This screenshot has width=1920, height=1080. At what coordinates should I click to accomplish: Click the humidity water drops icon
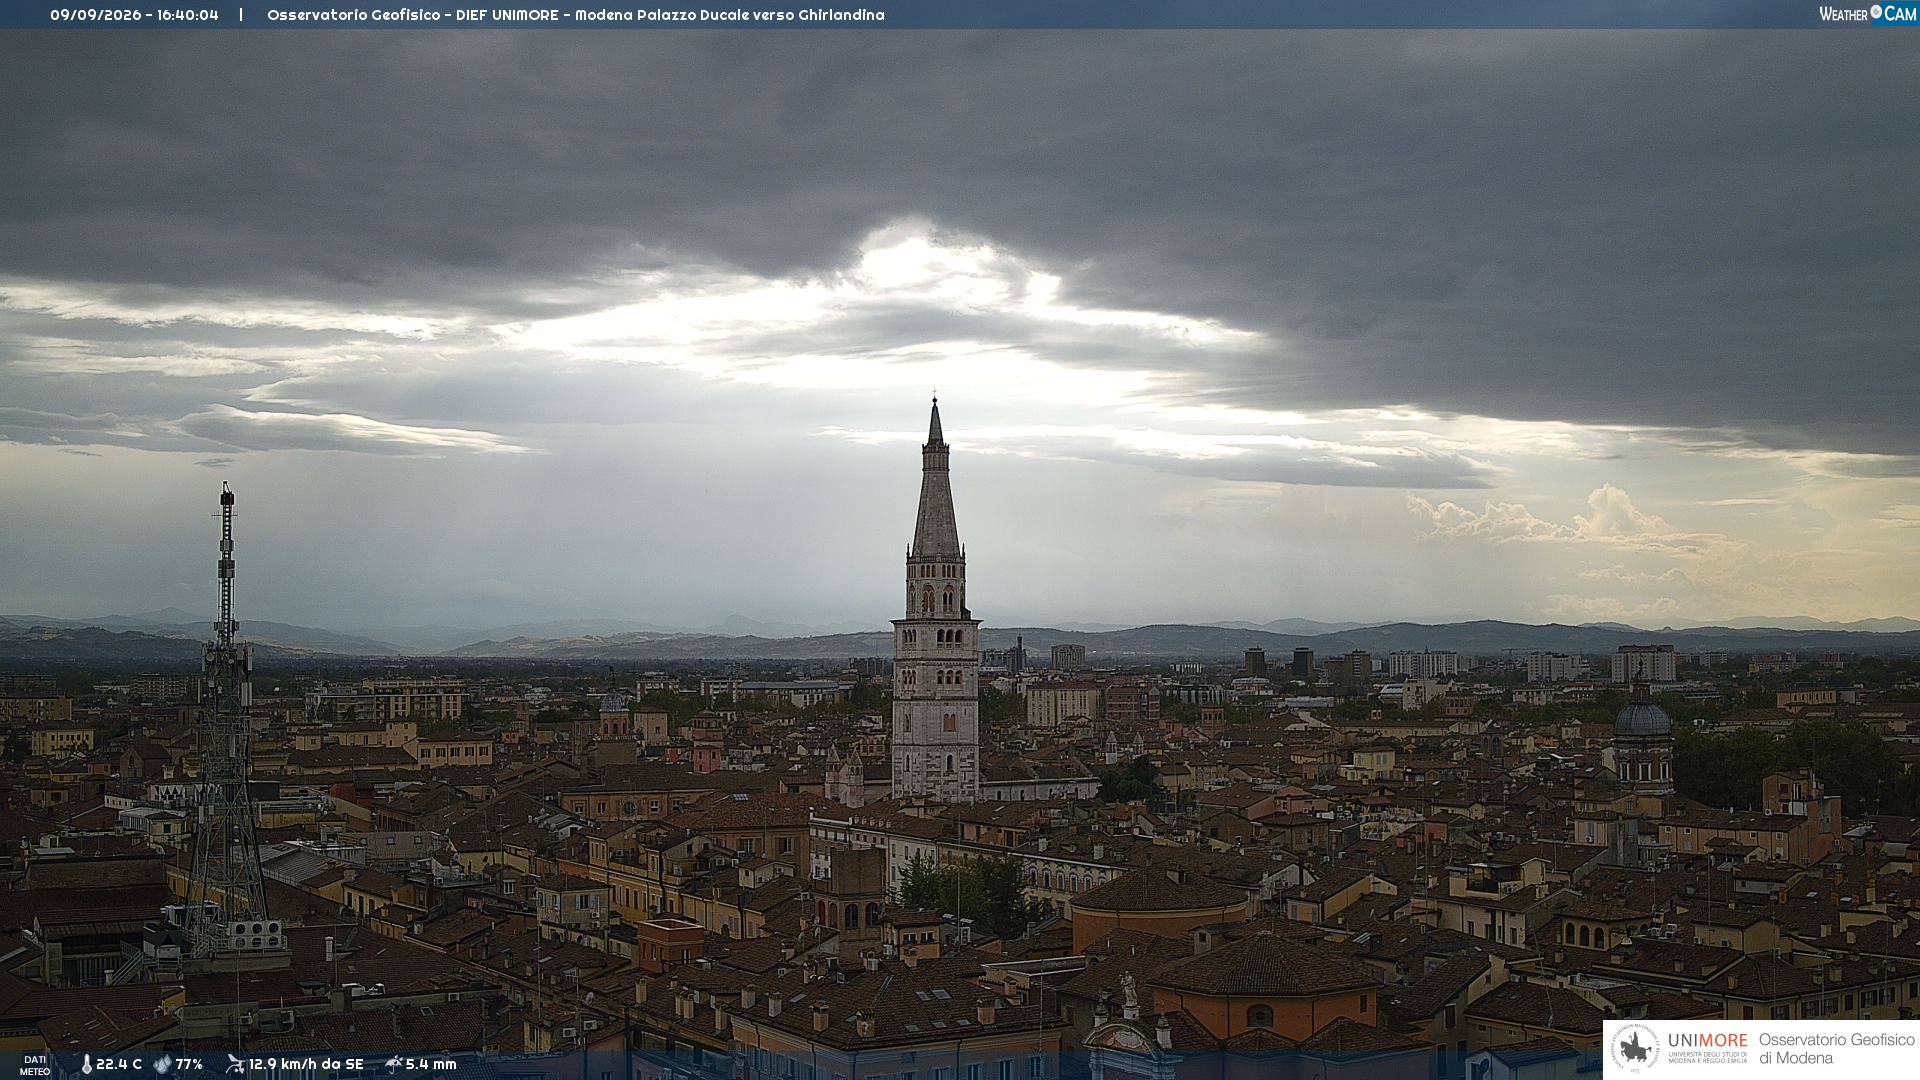pyautogui.click(x=162, y=1064)
